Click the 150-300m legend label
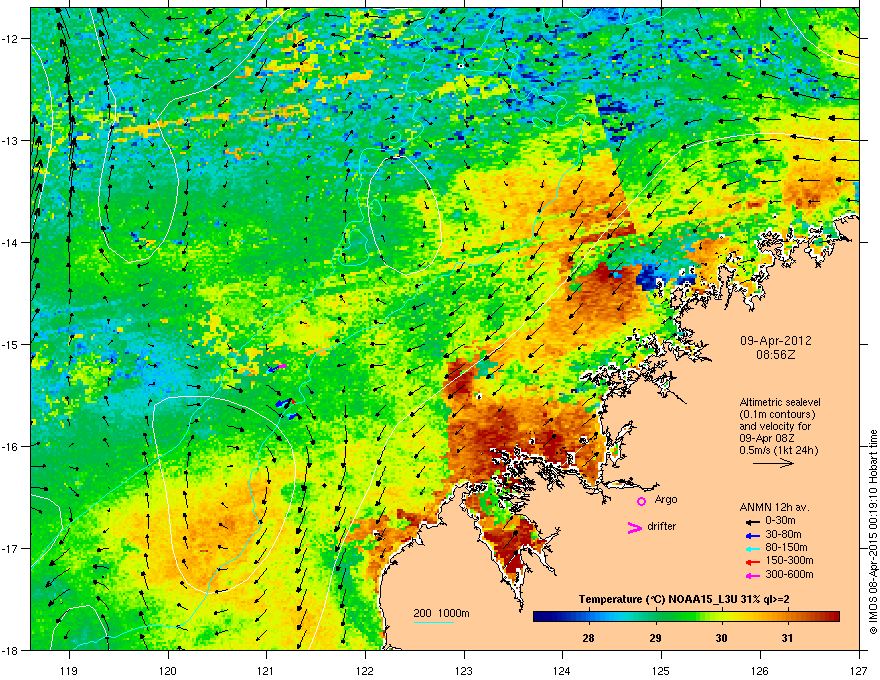The height and width of the screenshot is (680, 880). pyautogui.click(x=789, y=560)
